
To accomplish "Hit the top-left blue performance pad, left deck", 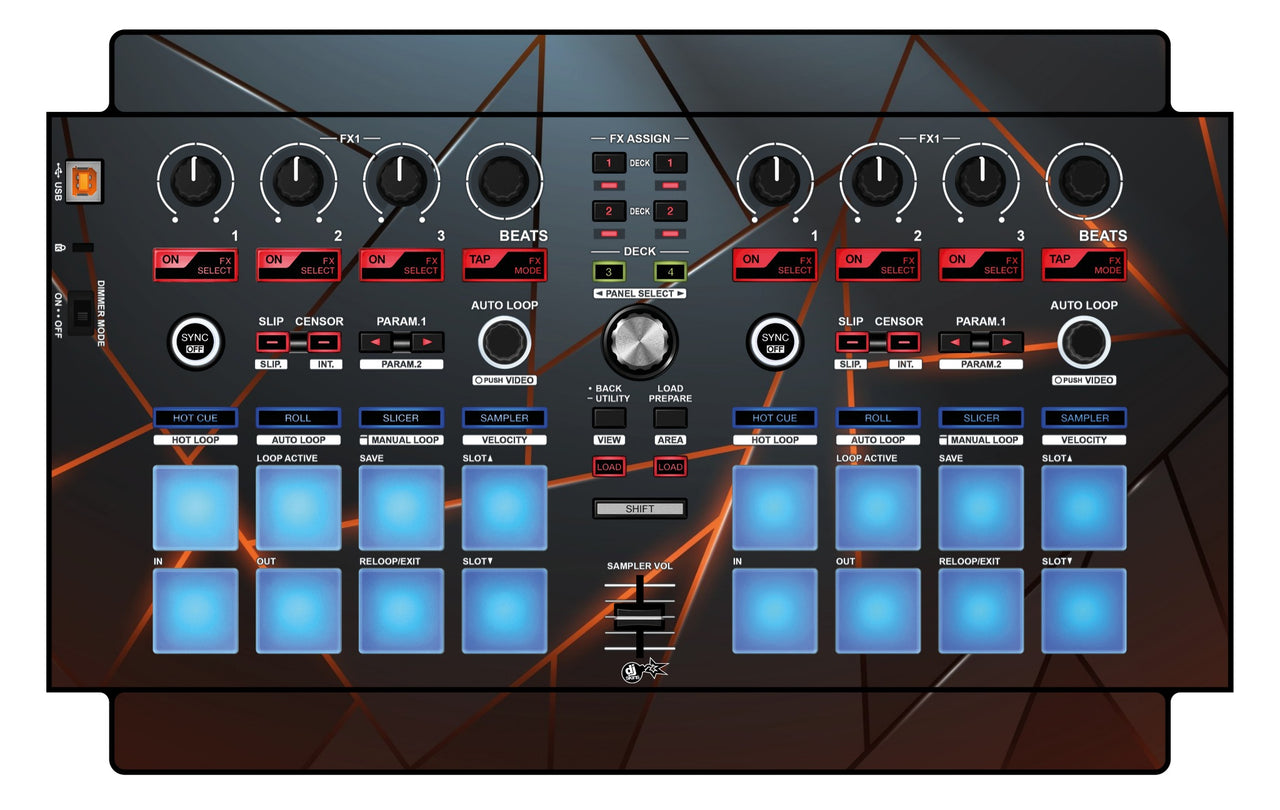I will tap(195, 508).
